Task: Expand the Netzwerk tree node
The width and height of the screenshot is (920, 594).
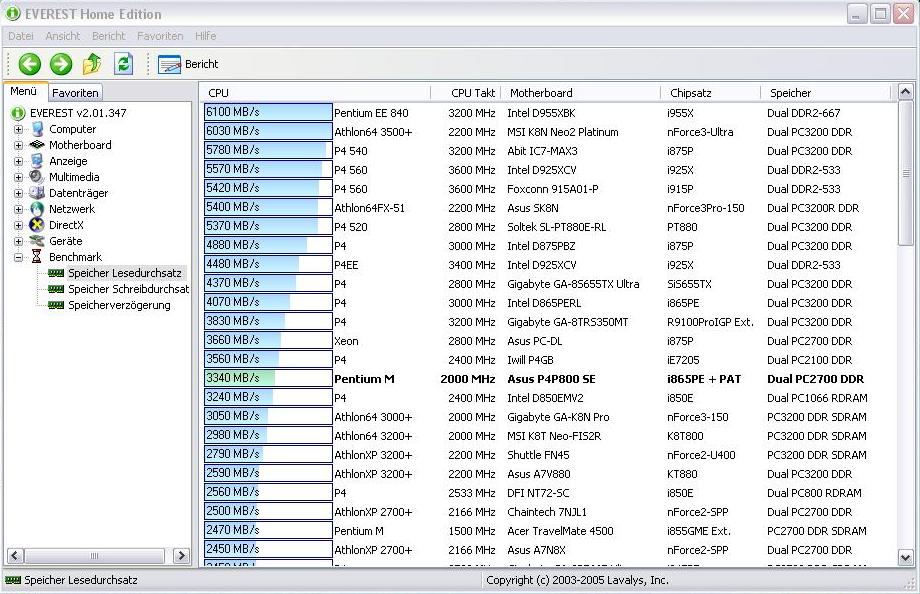Action: pos(18,209)
